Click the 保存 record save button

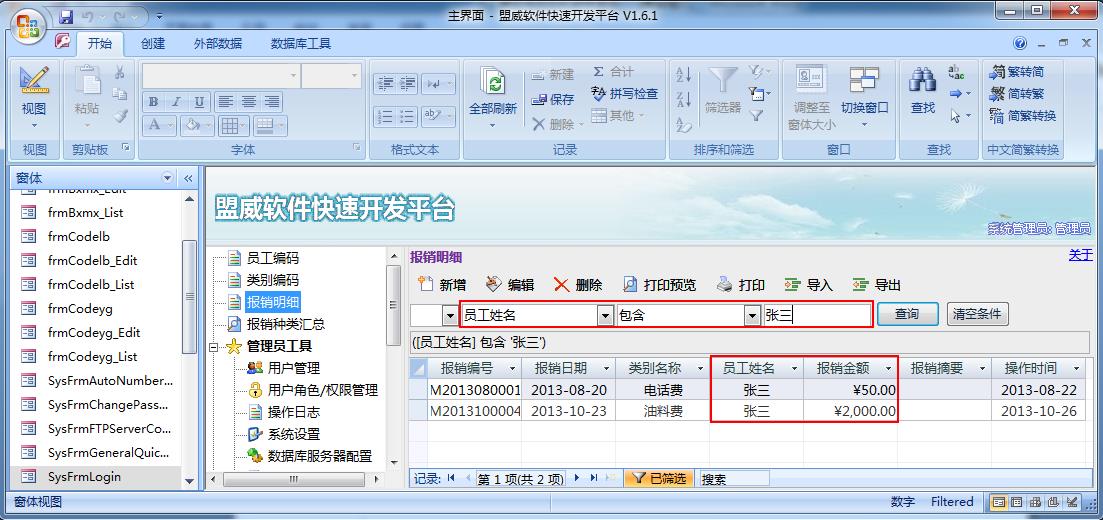coord(553,99)
